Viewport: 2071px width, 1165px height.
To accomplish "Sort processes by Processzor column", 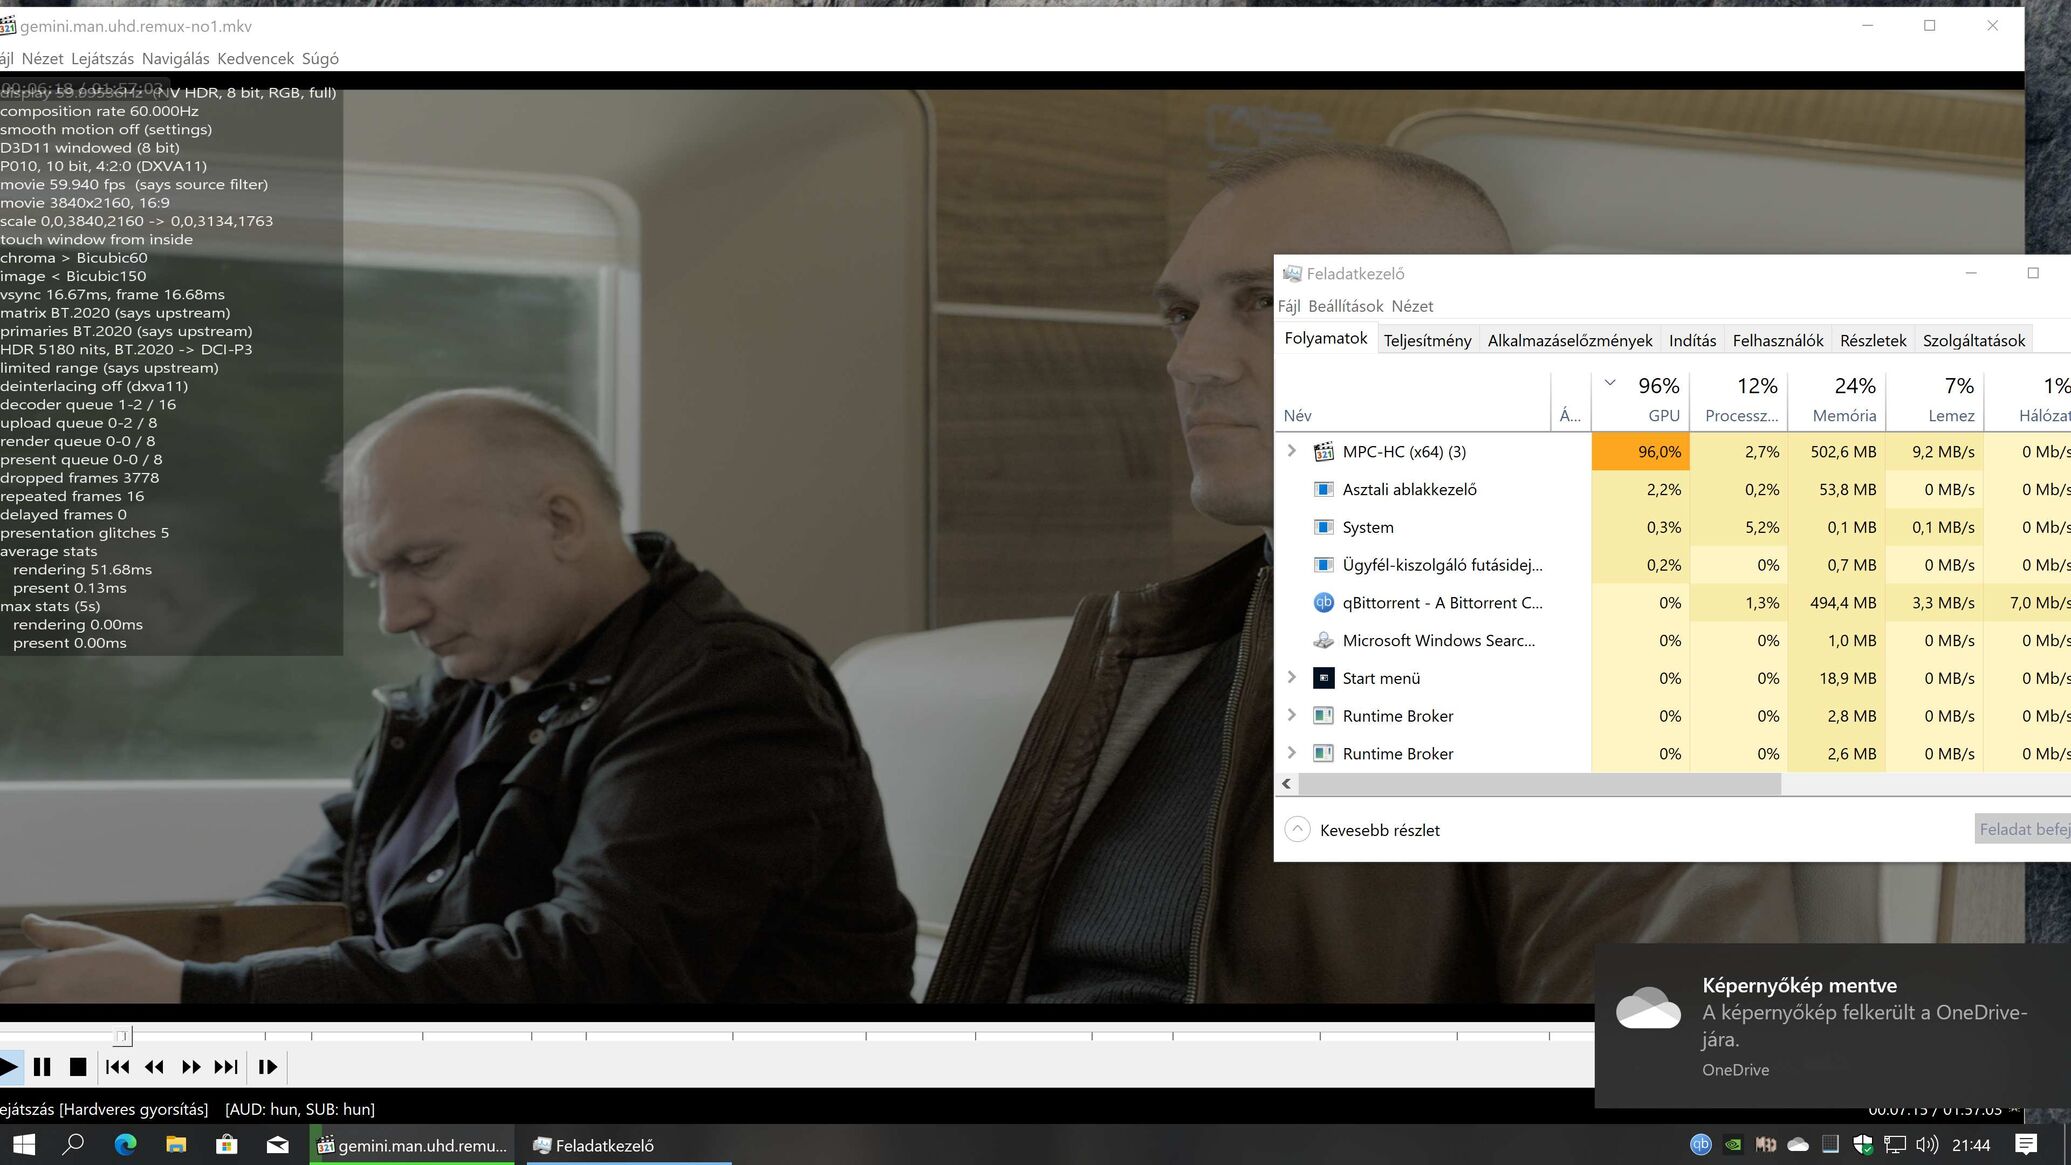I will [x=1739, y=400].
